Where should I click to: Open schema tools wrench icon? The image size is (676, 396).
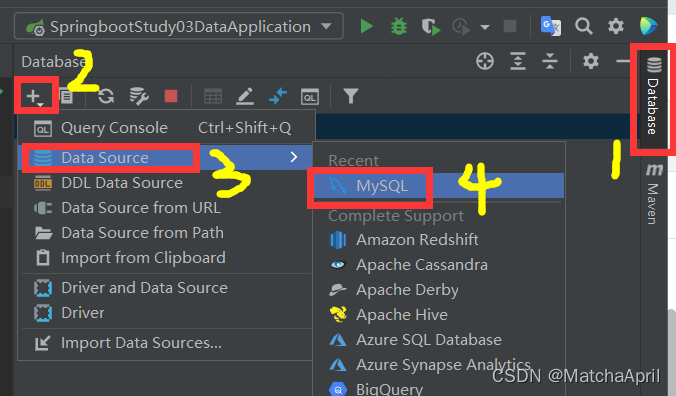[139, 96]
